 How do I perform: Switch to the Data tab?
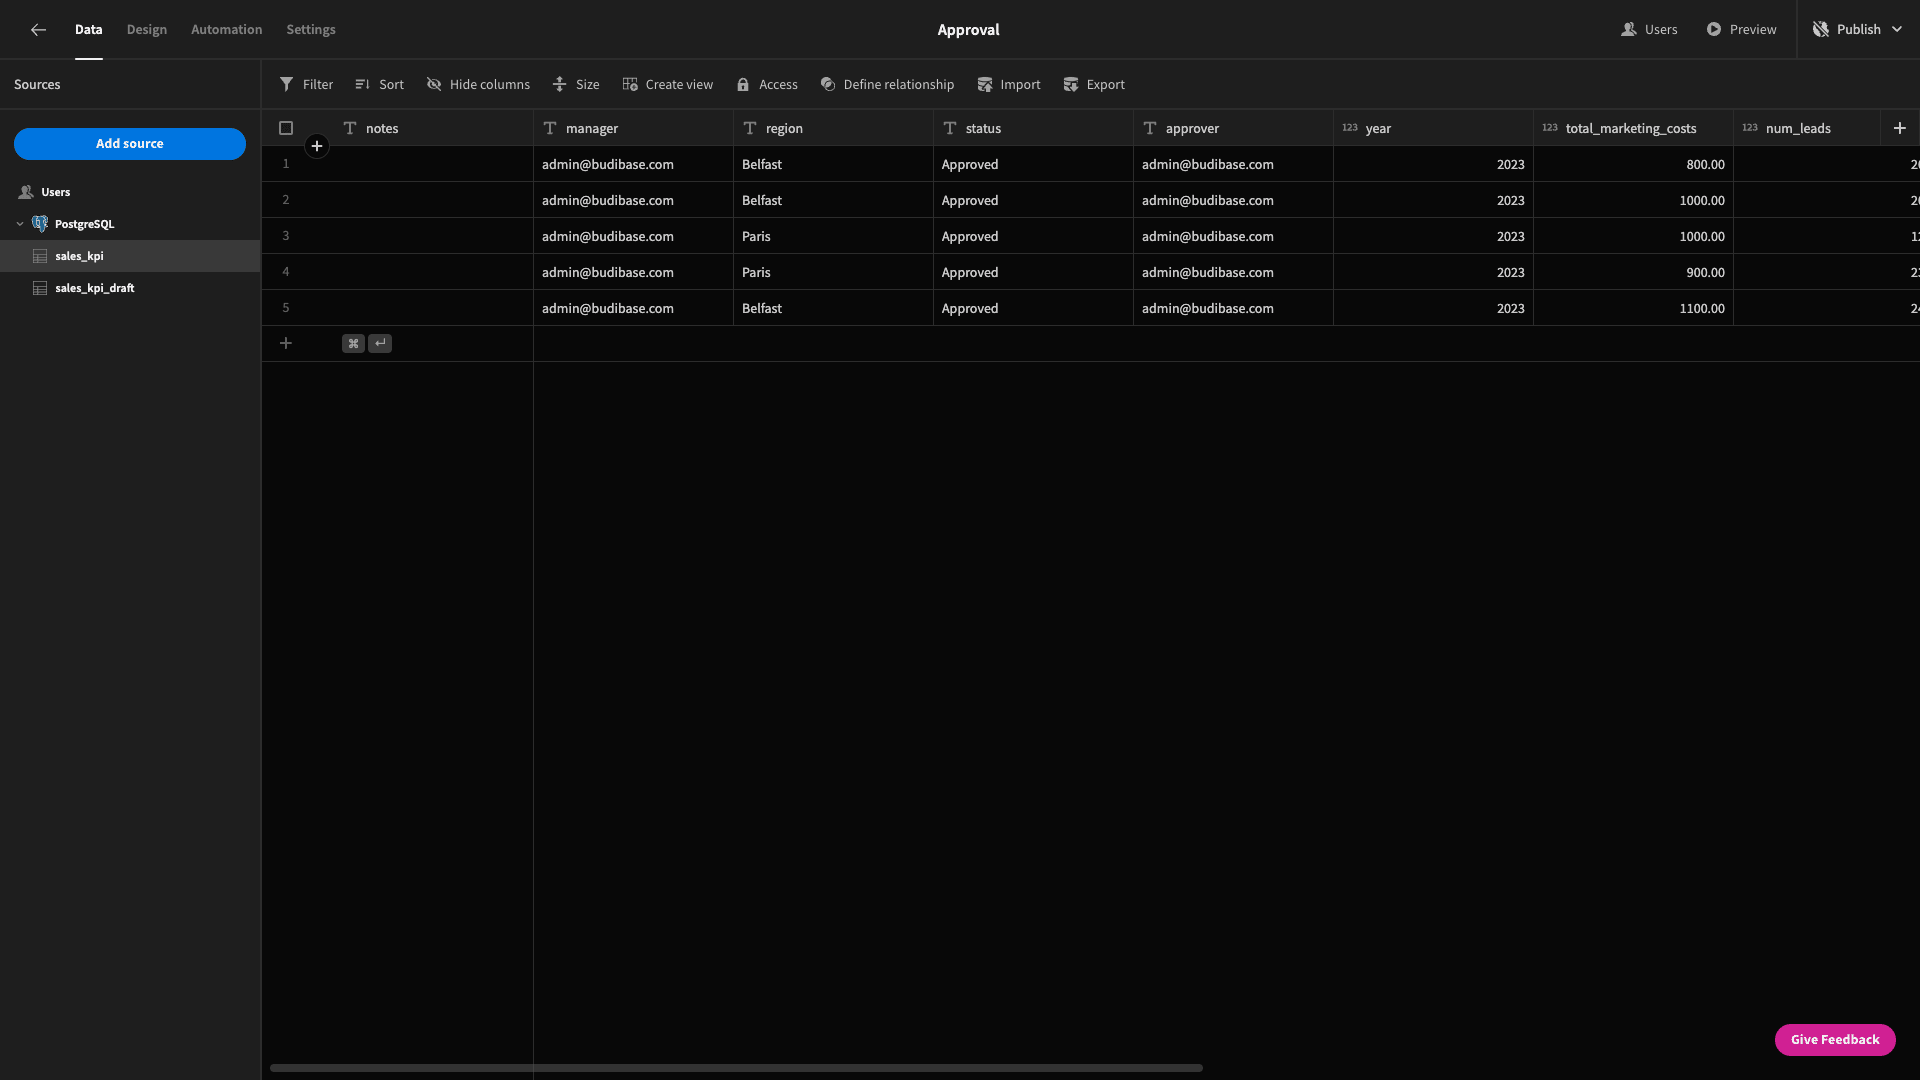(x=89, y=30)
